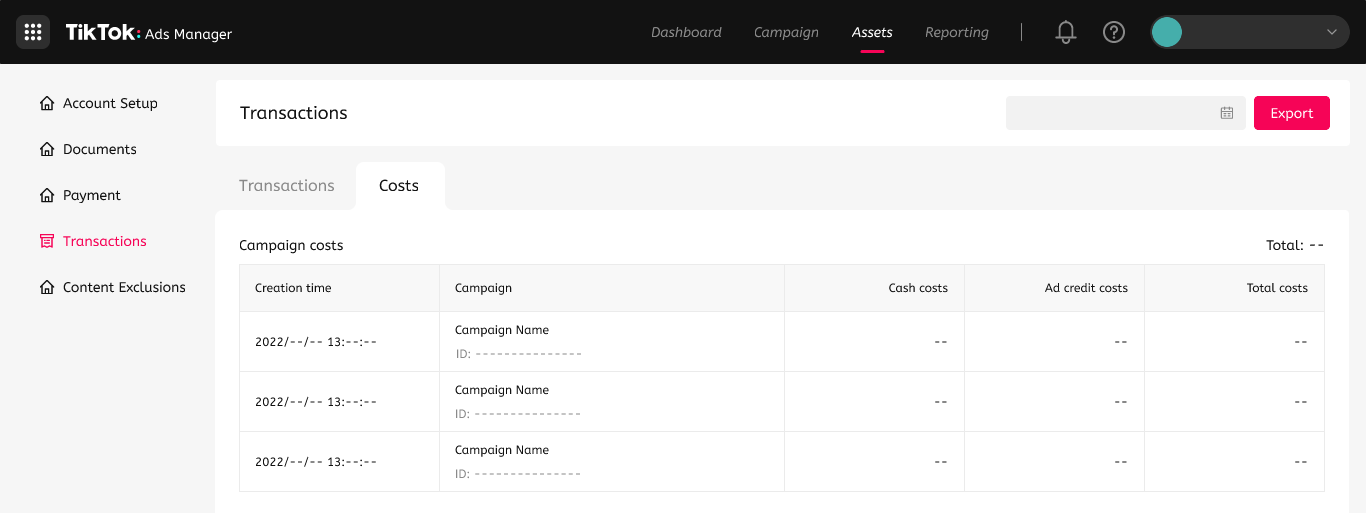Click the calendar icon in date field

point(1227,113)
